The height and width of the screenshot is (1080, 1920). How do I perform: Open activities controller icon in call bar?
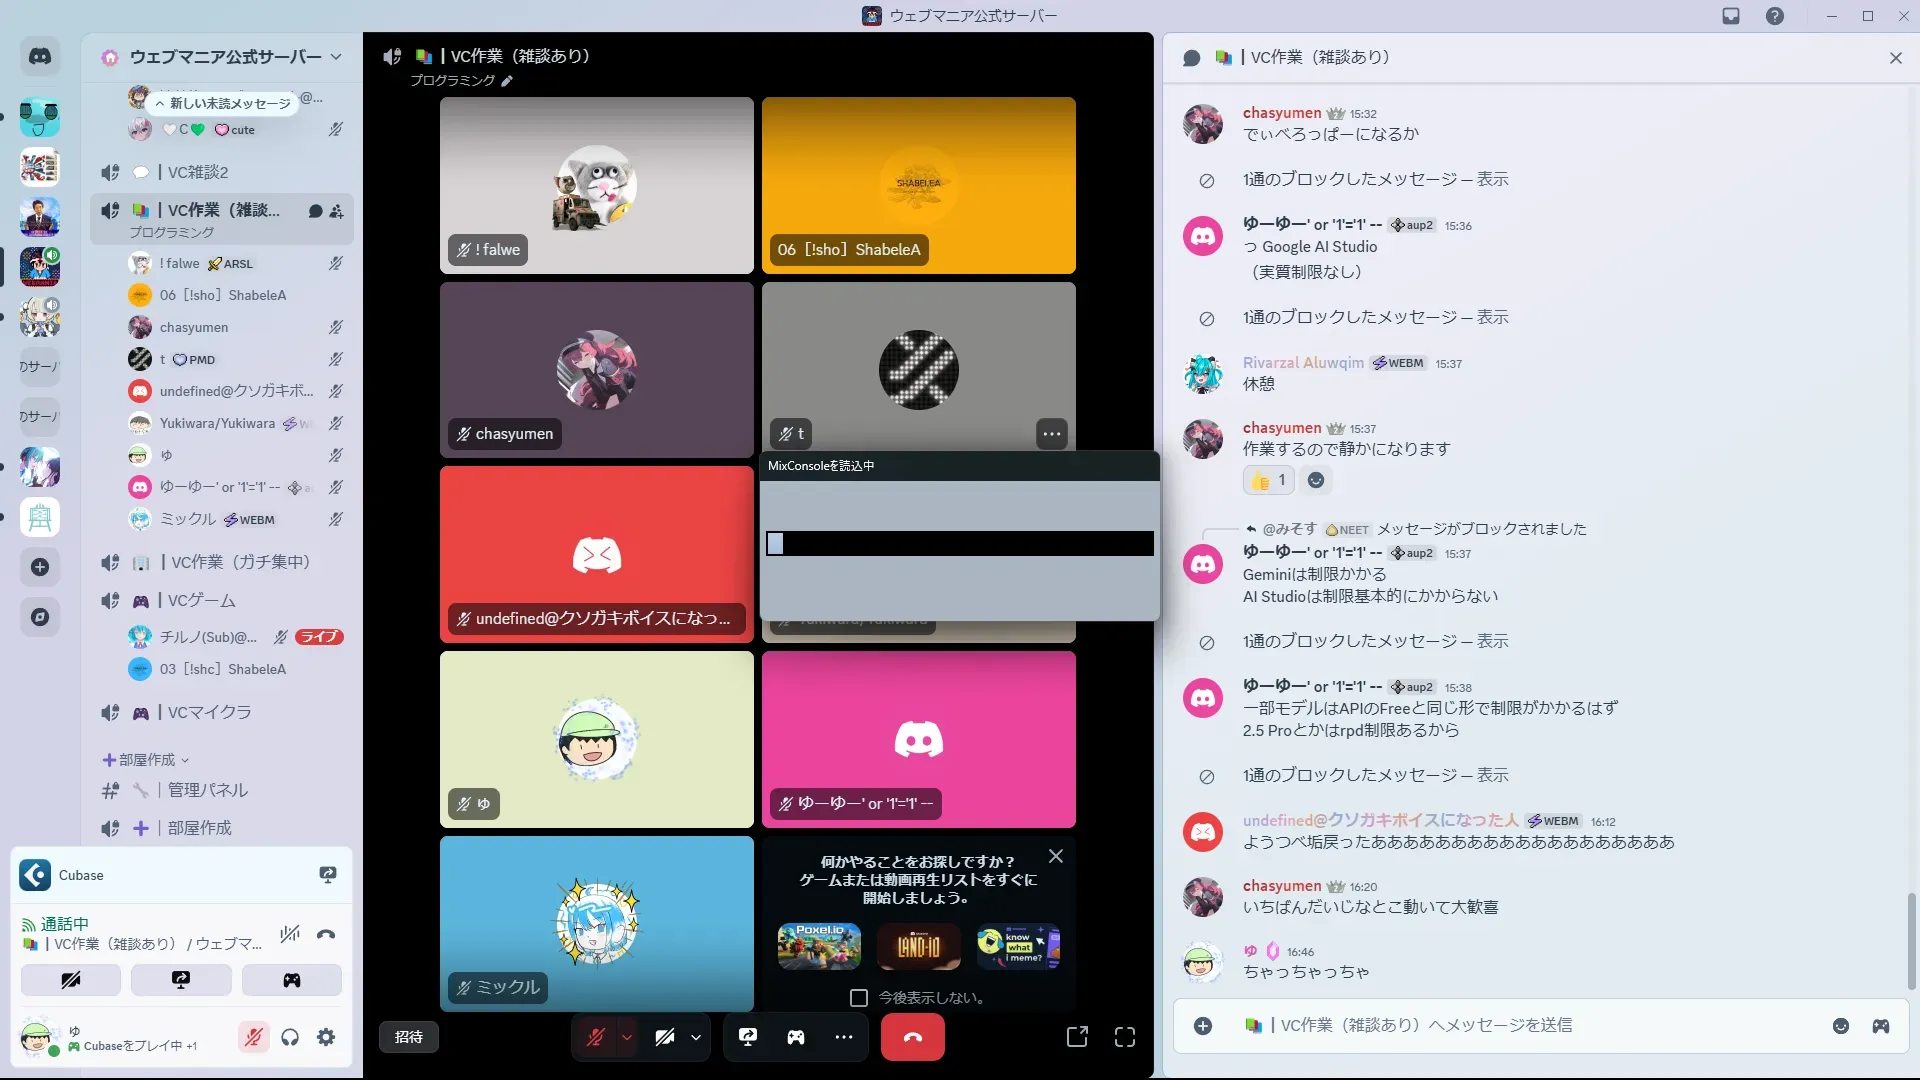[796, 1037]
